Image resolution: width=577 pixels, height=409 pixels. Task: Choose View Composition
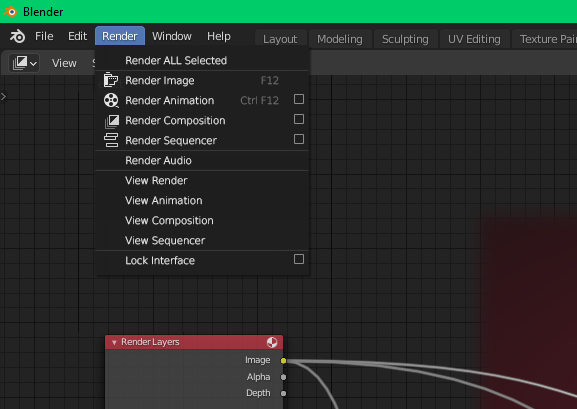pyautogui.click(x=202, y=221)
